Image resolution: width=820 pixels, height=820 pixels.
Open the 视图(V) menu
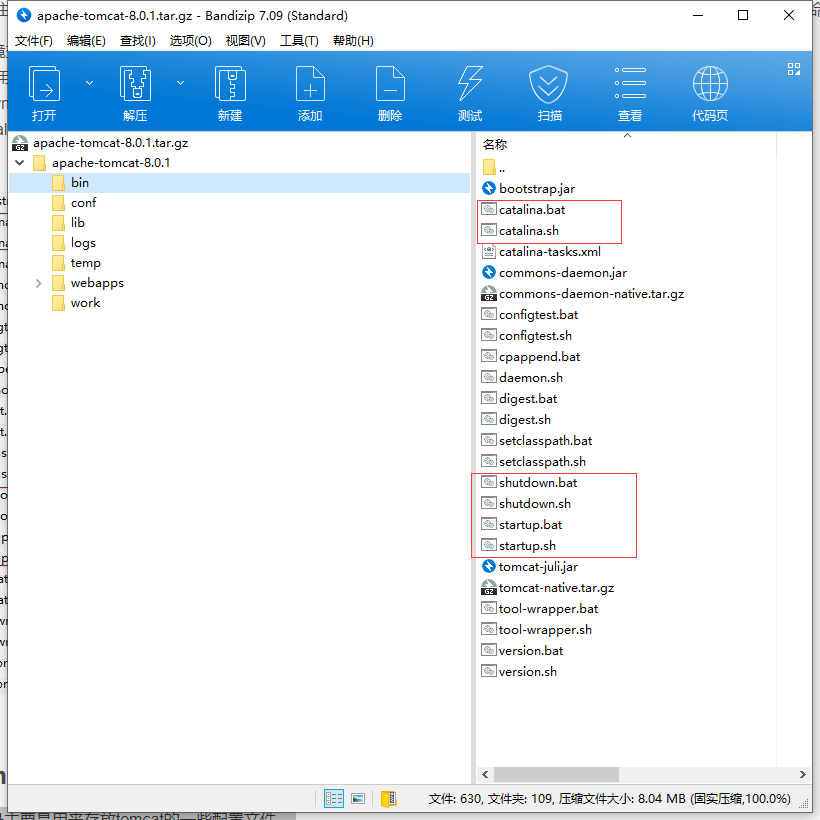(x=245, y=40)
